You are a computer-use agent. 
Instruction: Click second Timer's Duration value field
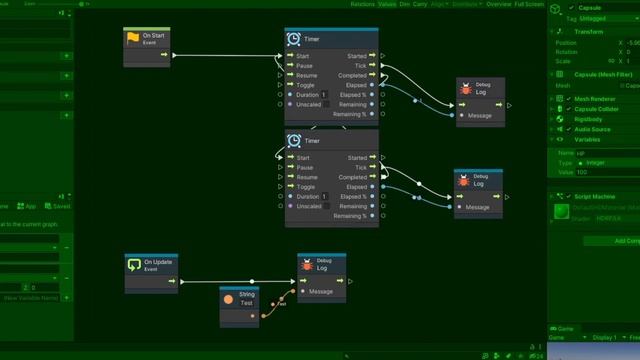[x=324, y=196]
